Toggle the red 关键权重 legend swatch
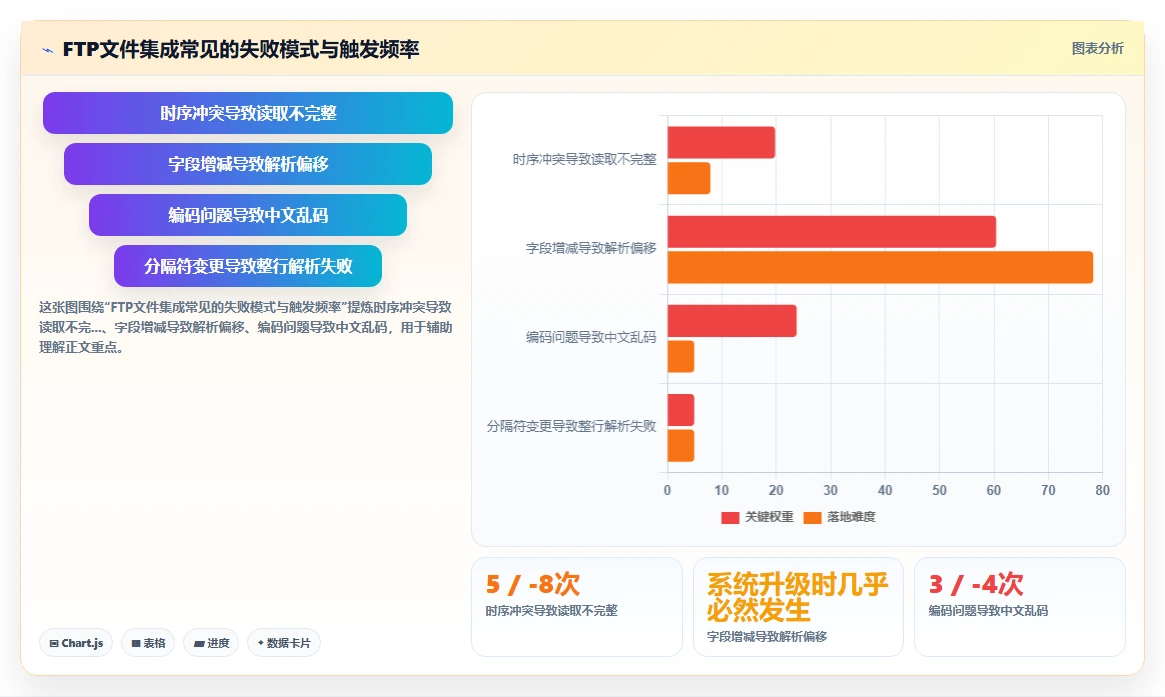The width and height of the screenshot is (1165, 697). tap(730, 517)
